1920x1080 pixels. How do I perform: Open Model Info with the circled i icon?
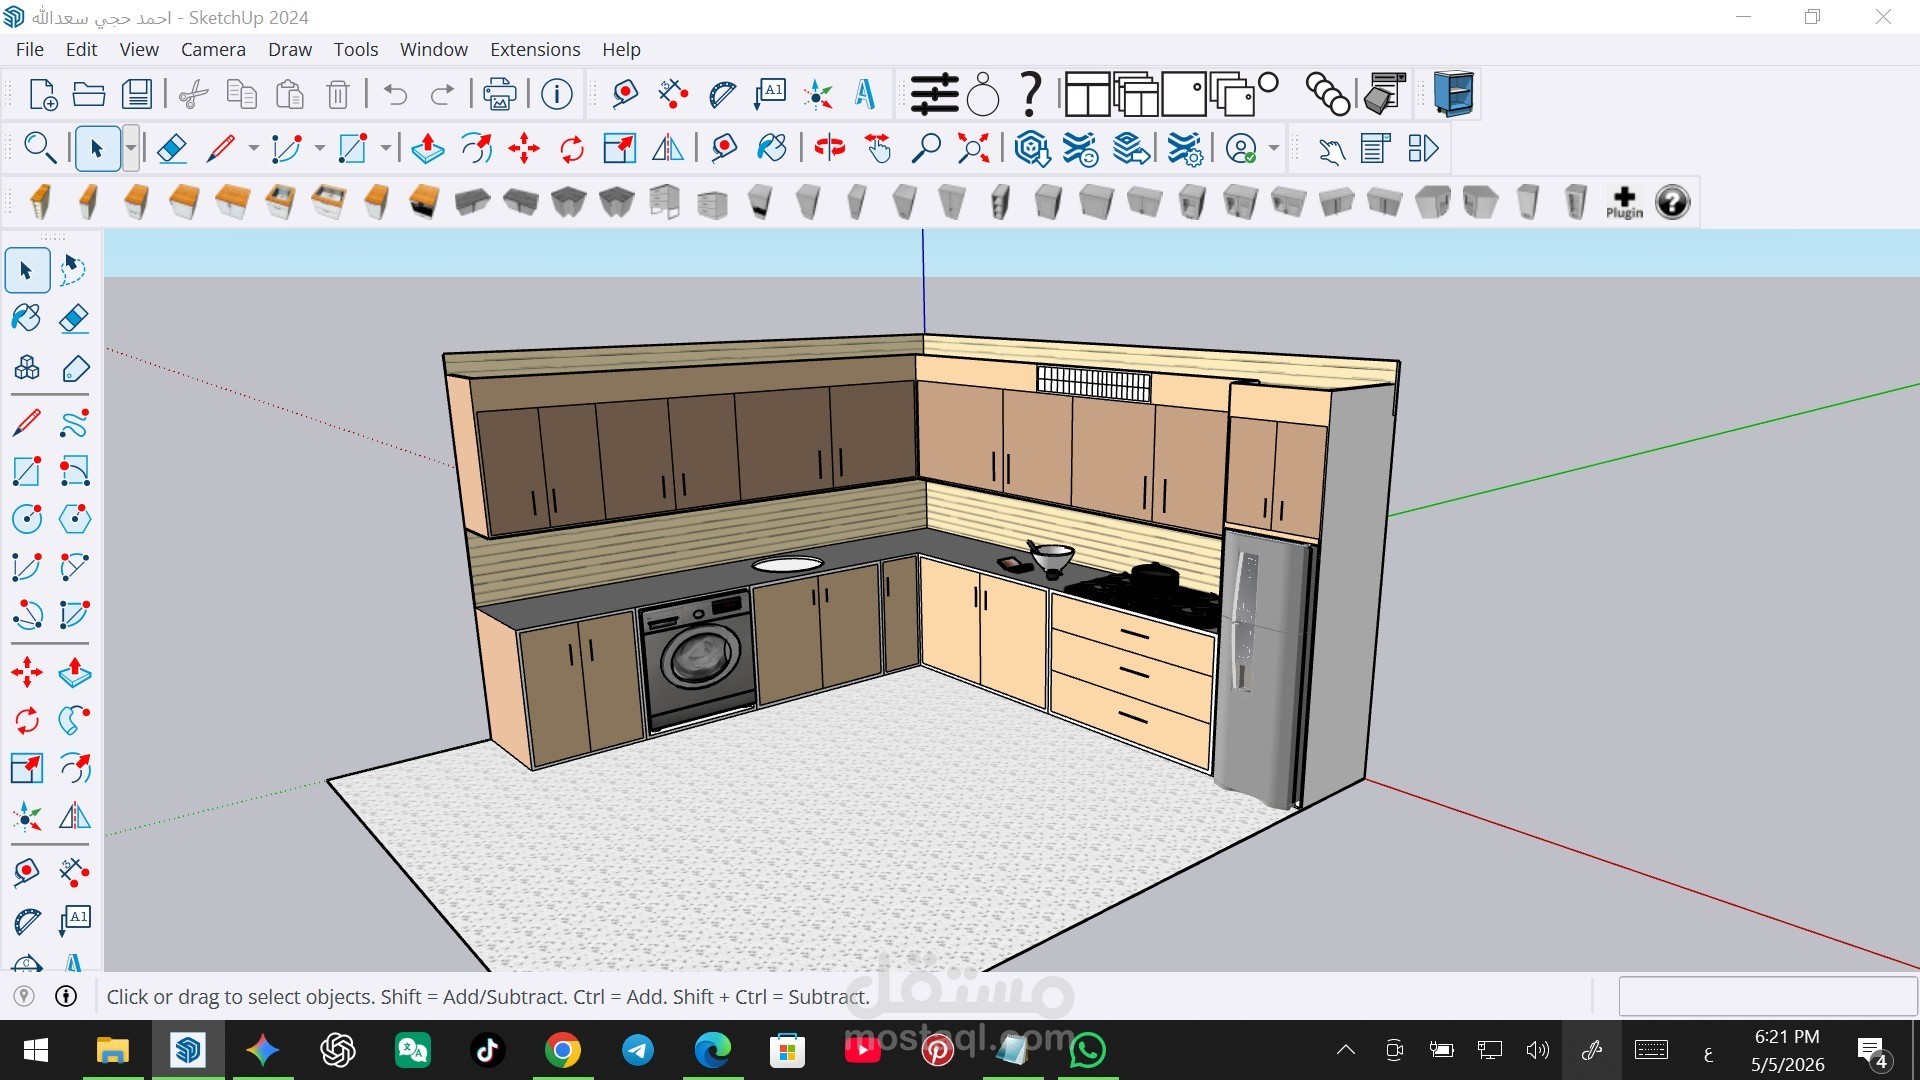[x=557, y=94]
